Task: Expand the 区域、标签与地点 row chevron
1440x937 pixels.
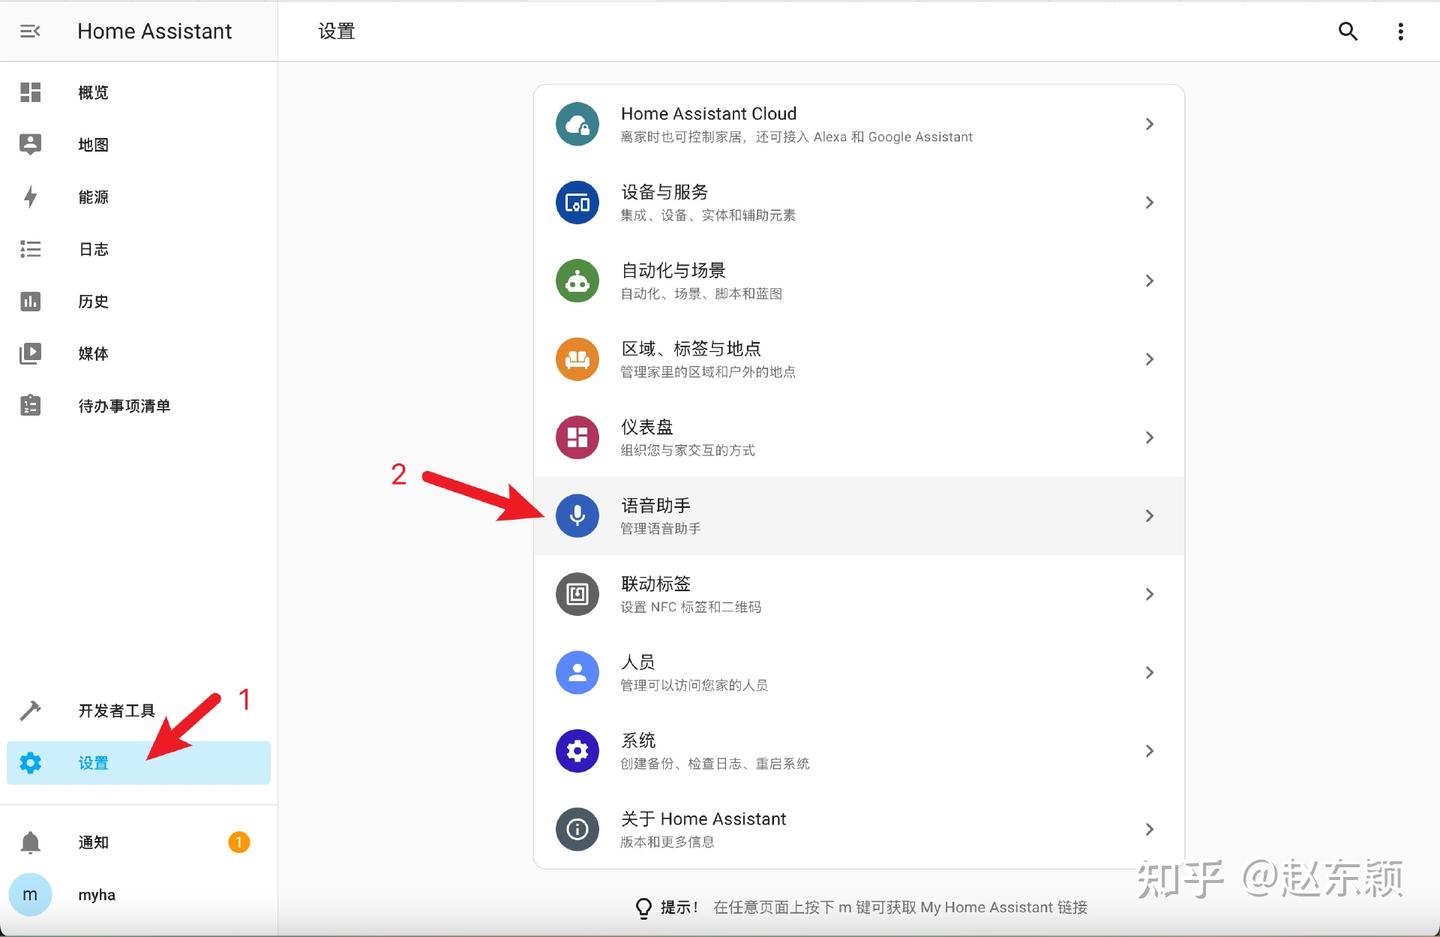Action: pos(1149,359)
